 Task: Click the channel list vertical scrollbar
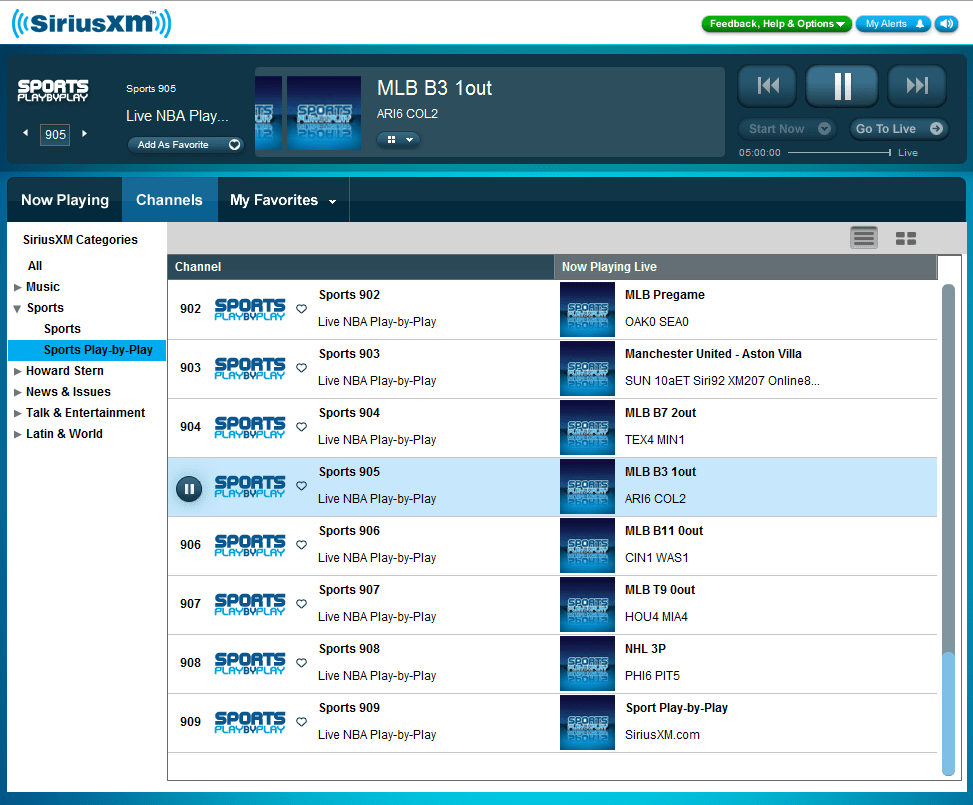948,530
